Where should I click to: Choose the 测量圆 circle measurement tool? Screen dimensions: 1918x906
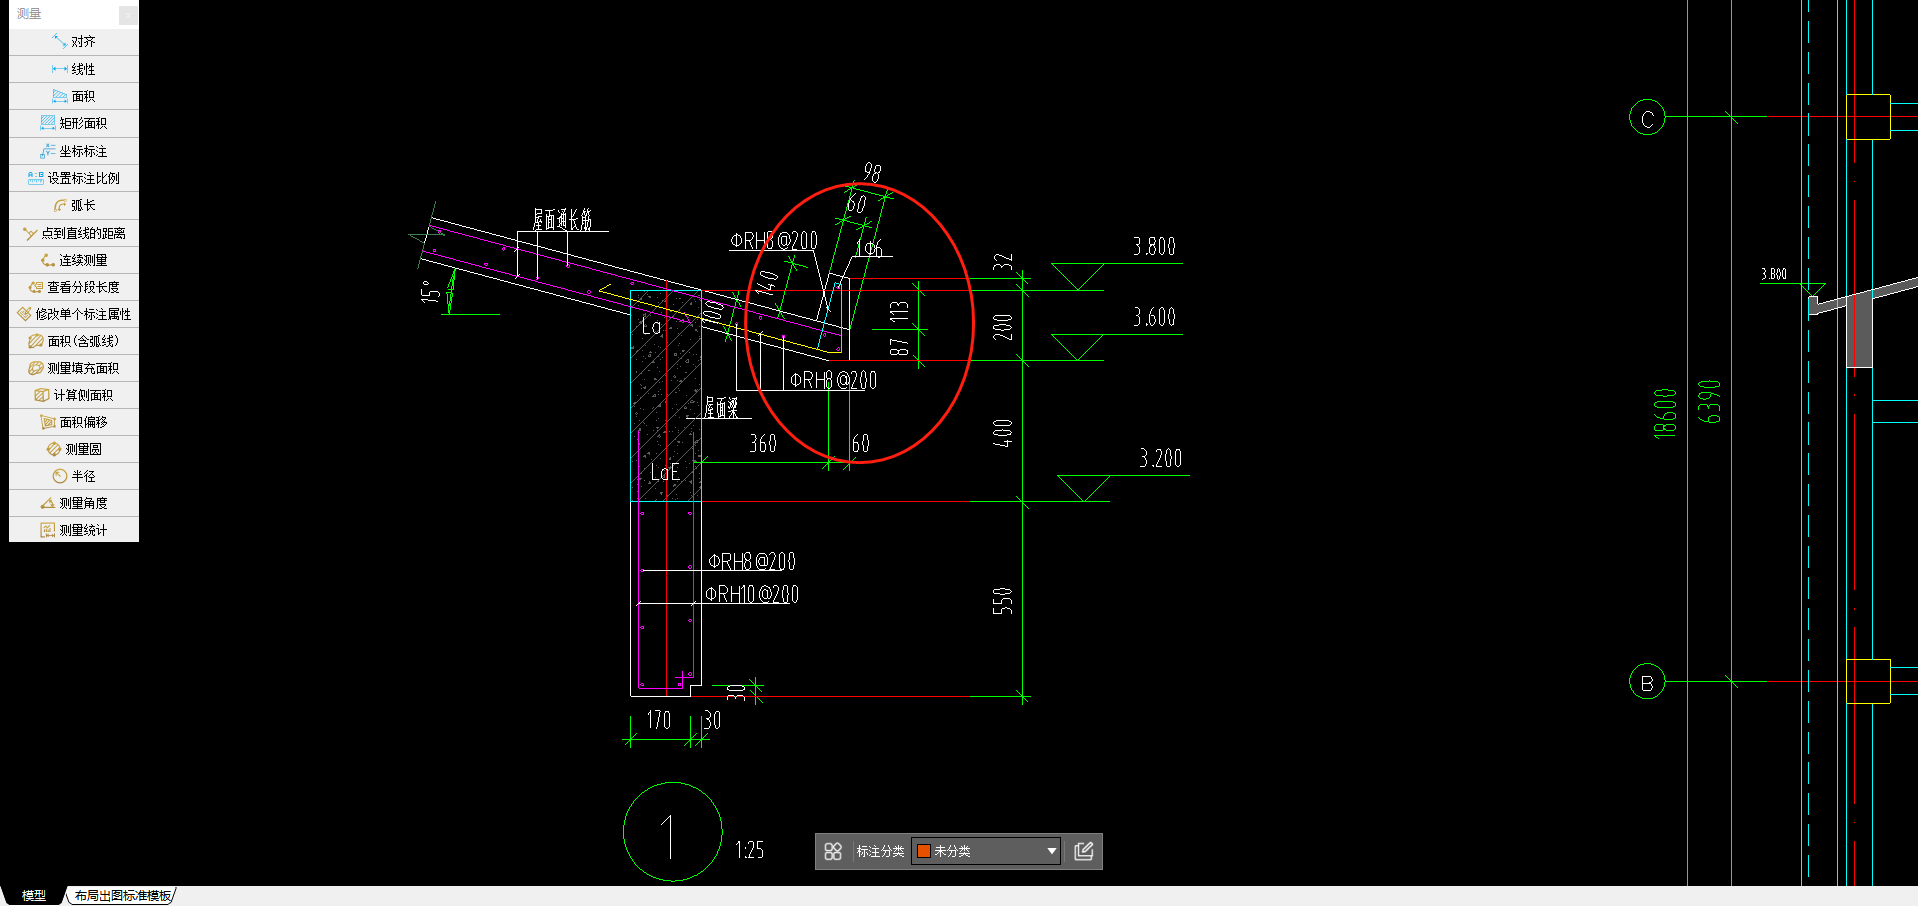74,449
